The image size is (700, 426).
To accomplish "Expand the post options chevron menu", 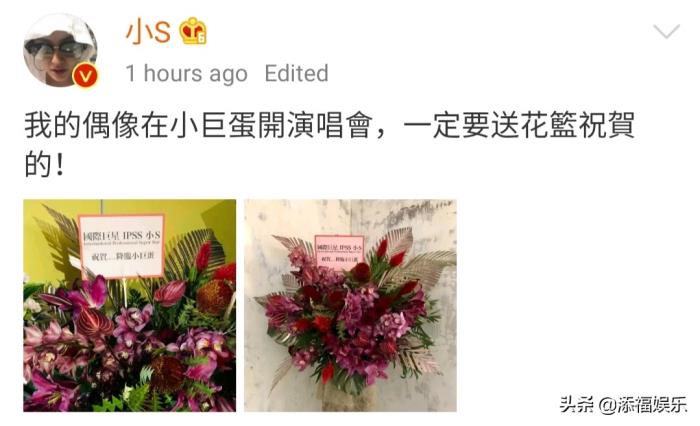I will (666, 31).
